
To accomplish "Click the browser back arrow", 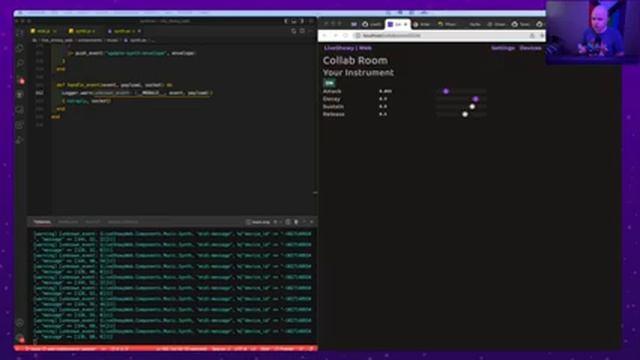I will pyautogui.click(x=325, y=36).
